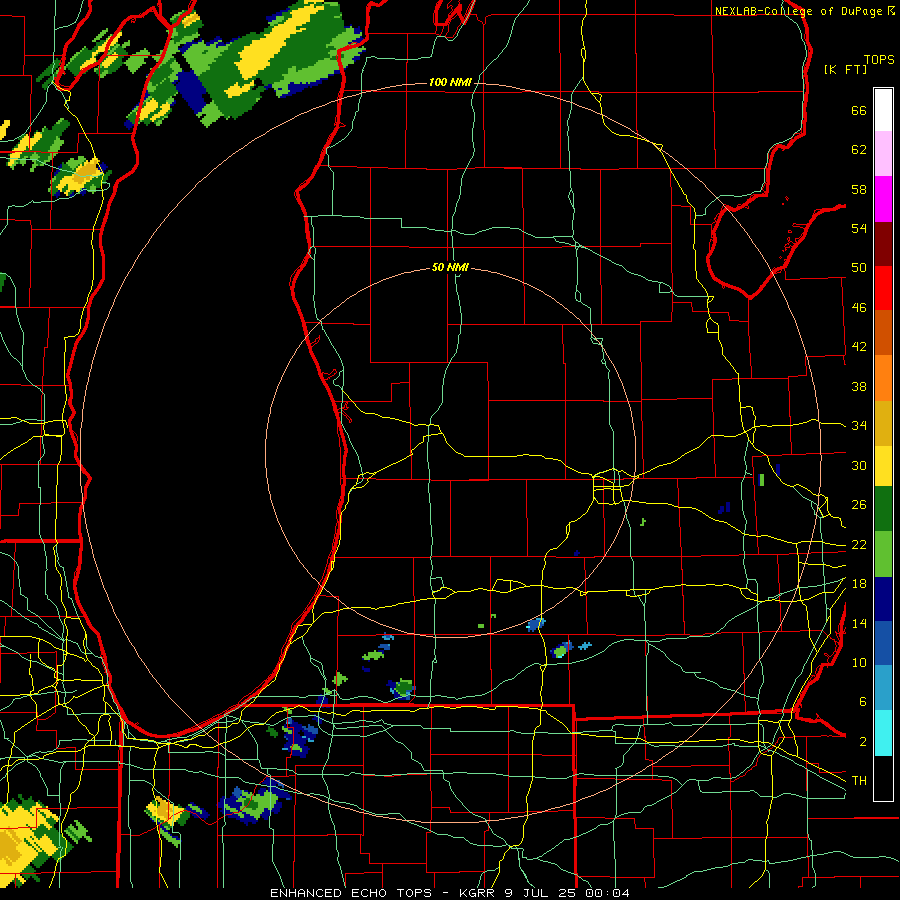Click the legend value 26
Viewport: 900px width, 900px height.
click(859, 505)
